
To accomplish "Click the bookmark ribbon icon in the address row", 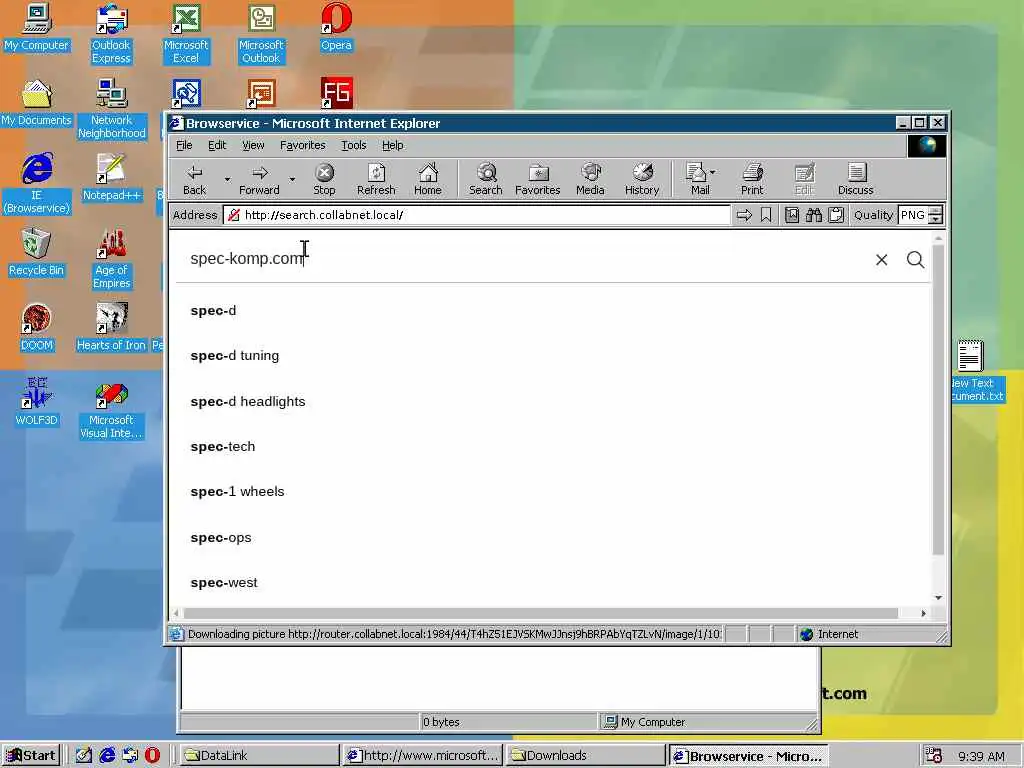I will [x=766, y=215].
